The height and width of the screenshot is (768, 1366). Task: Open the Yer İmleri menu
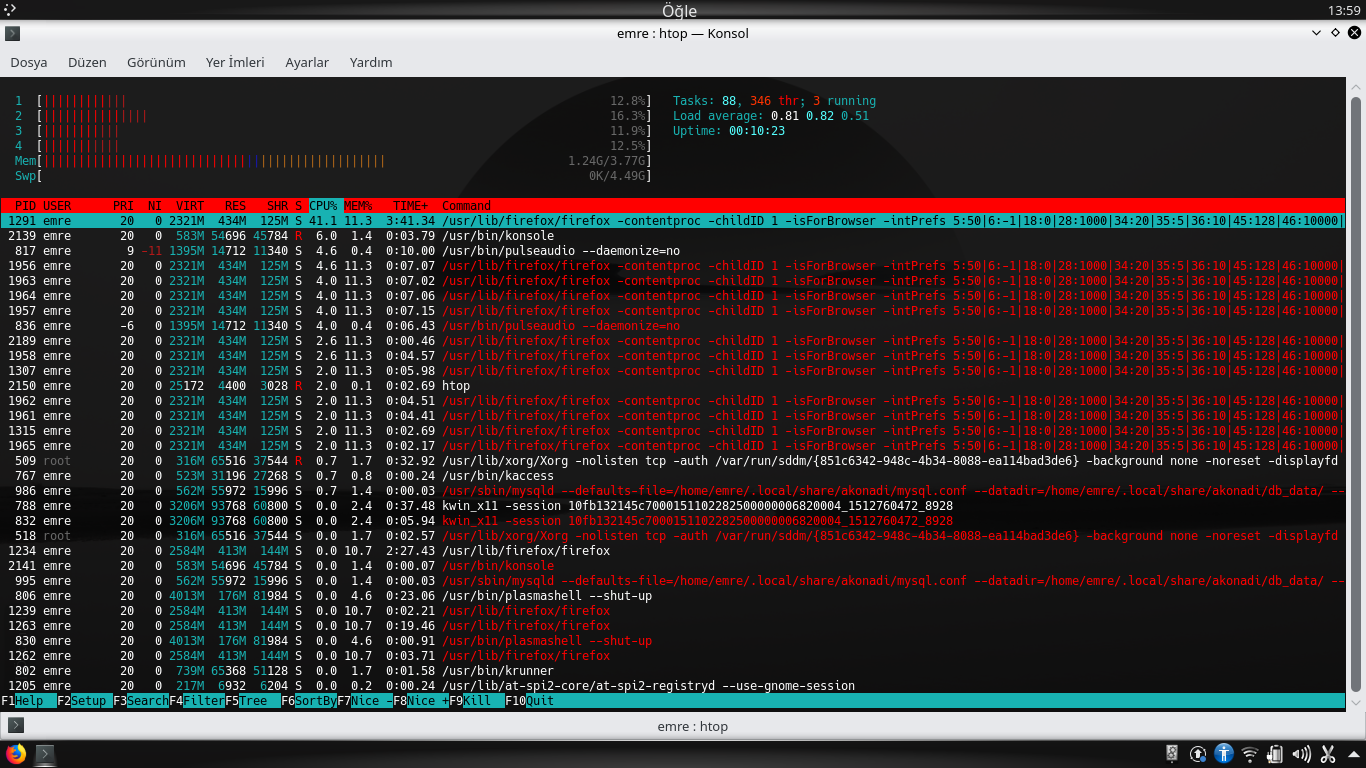click(x=235, y=62)
